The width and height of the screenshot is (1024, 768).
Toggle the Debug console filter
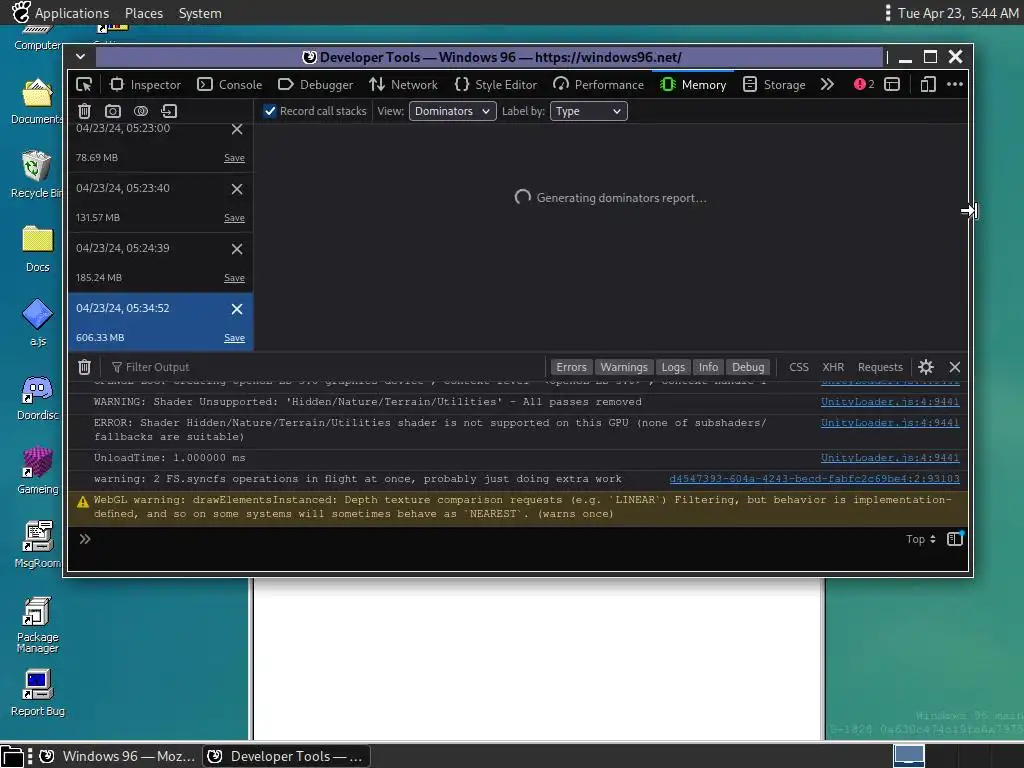coord(748,367)
